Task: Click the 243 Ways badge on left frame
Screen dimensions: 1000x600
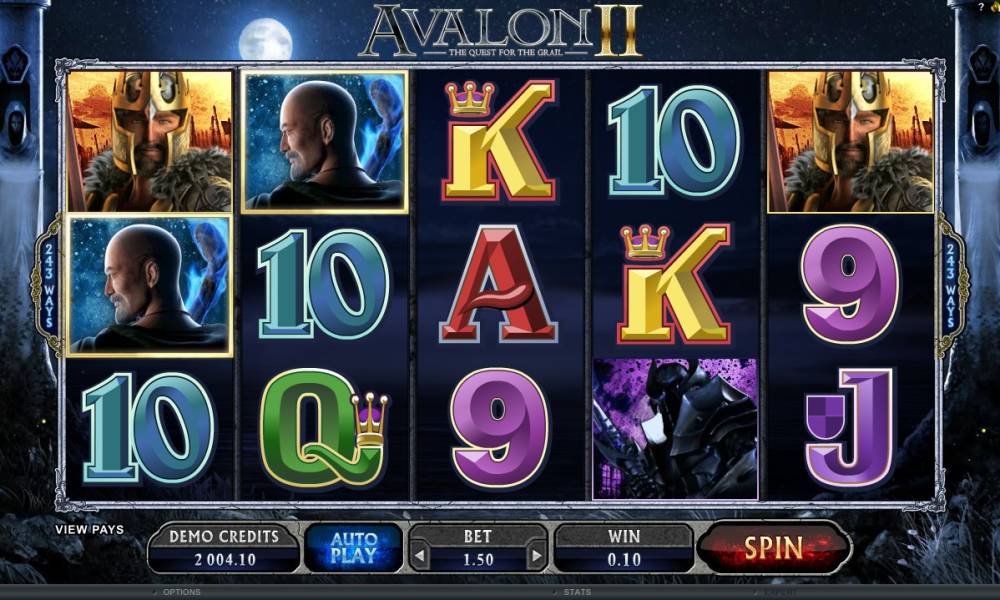Action: 48,286
